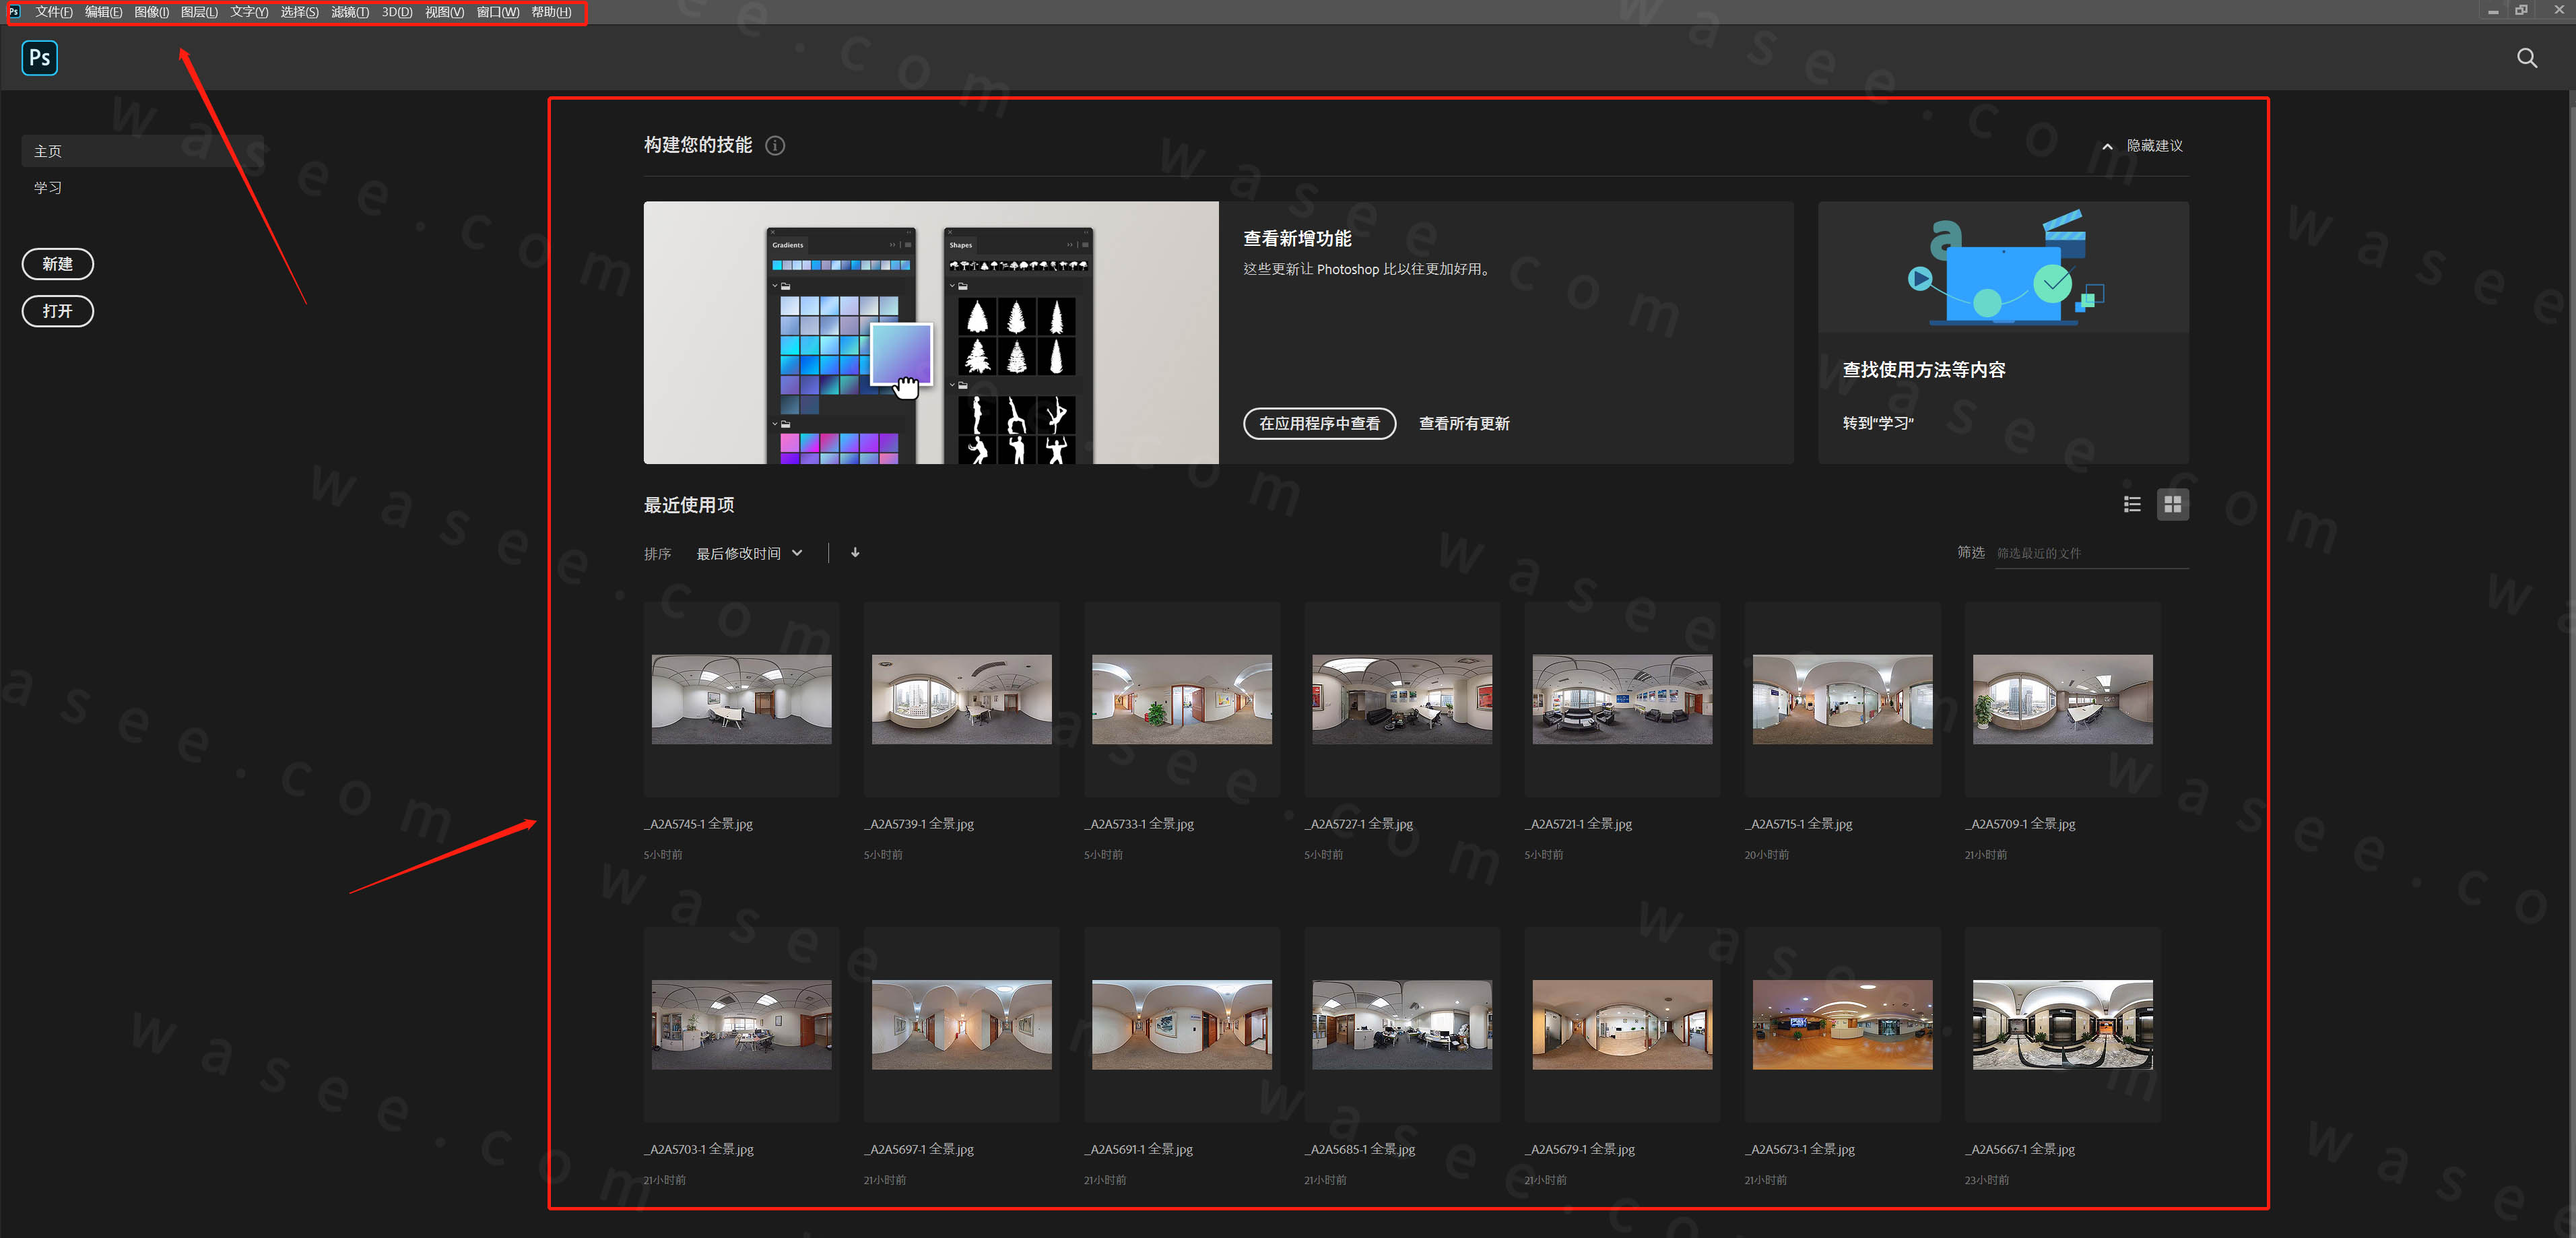Open the 窗口(W) menu
2576x1238 pixels.
[497, 12]
